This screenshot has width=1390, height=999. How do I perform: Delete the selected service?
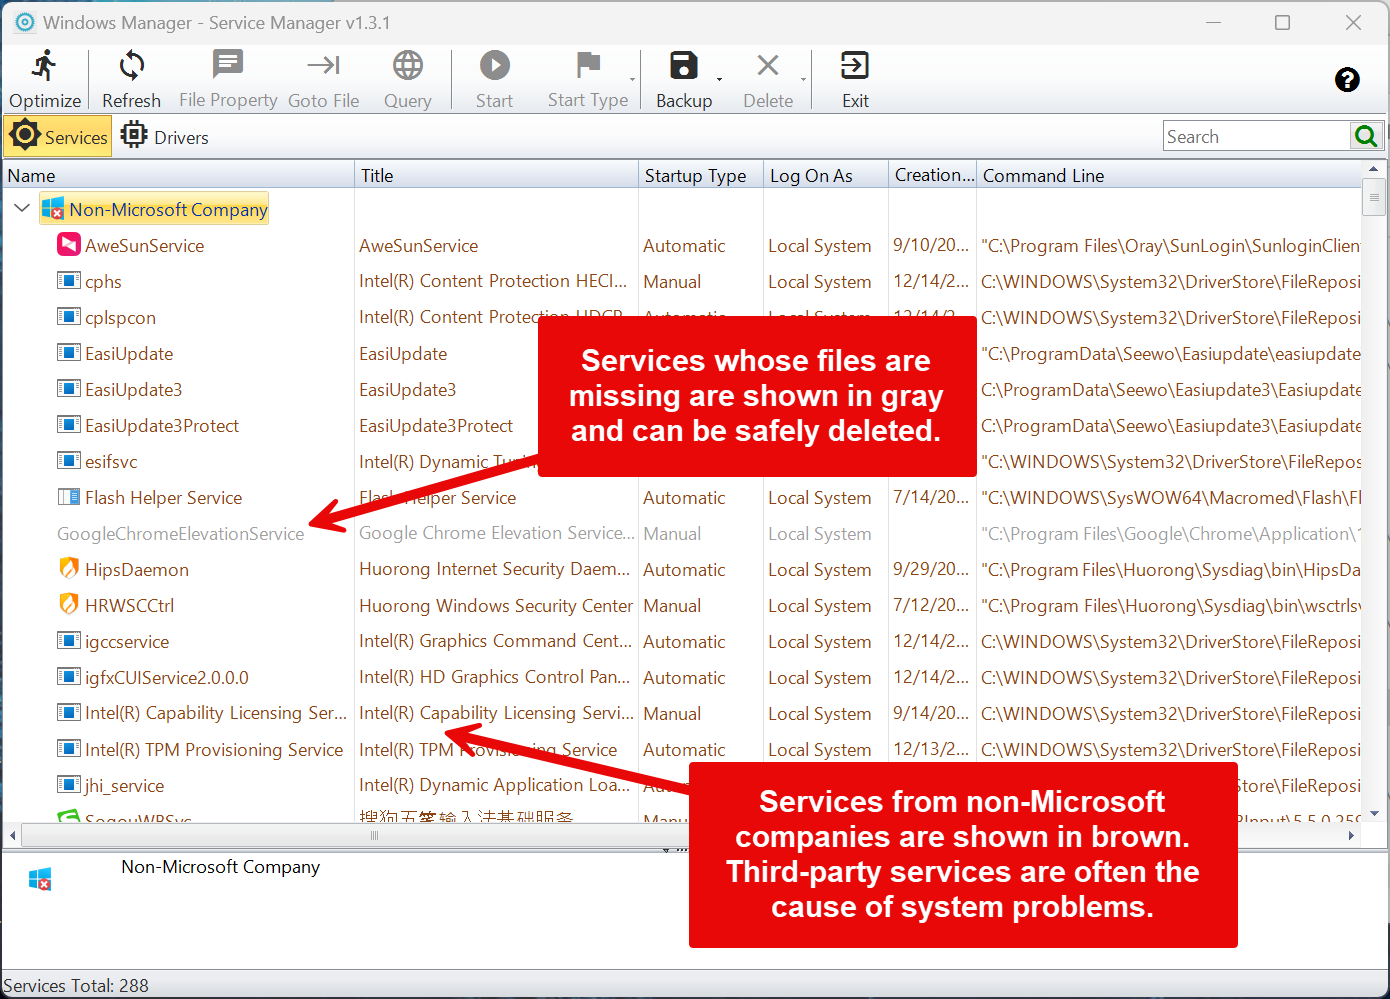[768, 79]
